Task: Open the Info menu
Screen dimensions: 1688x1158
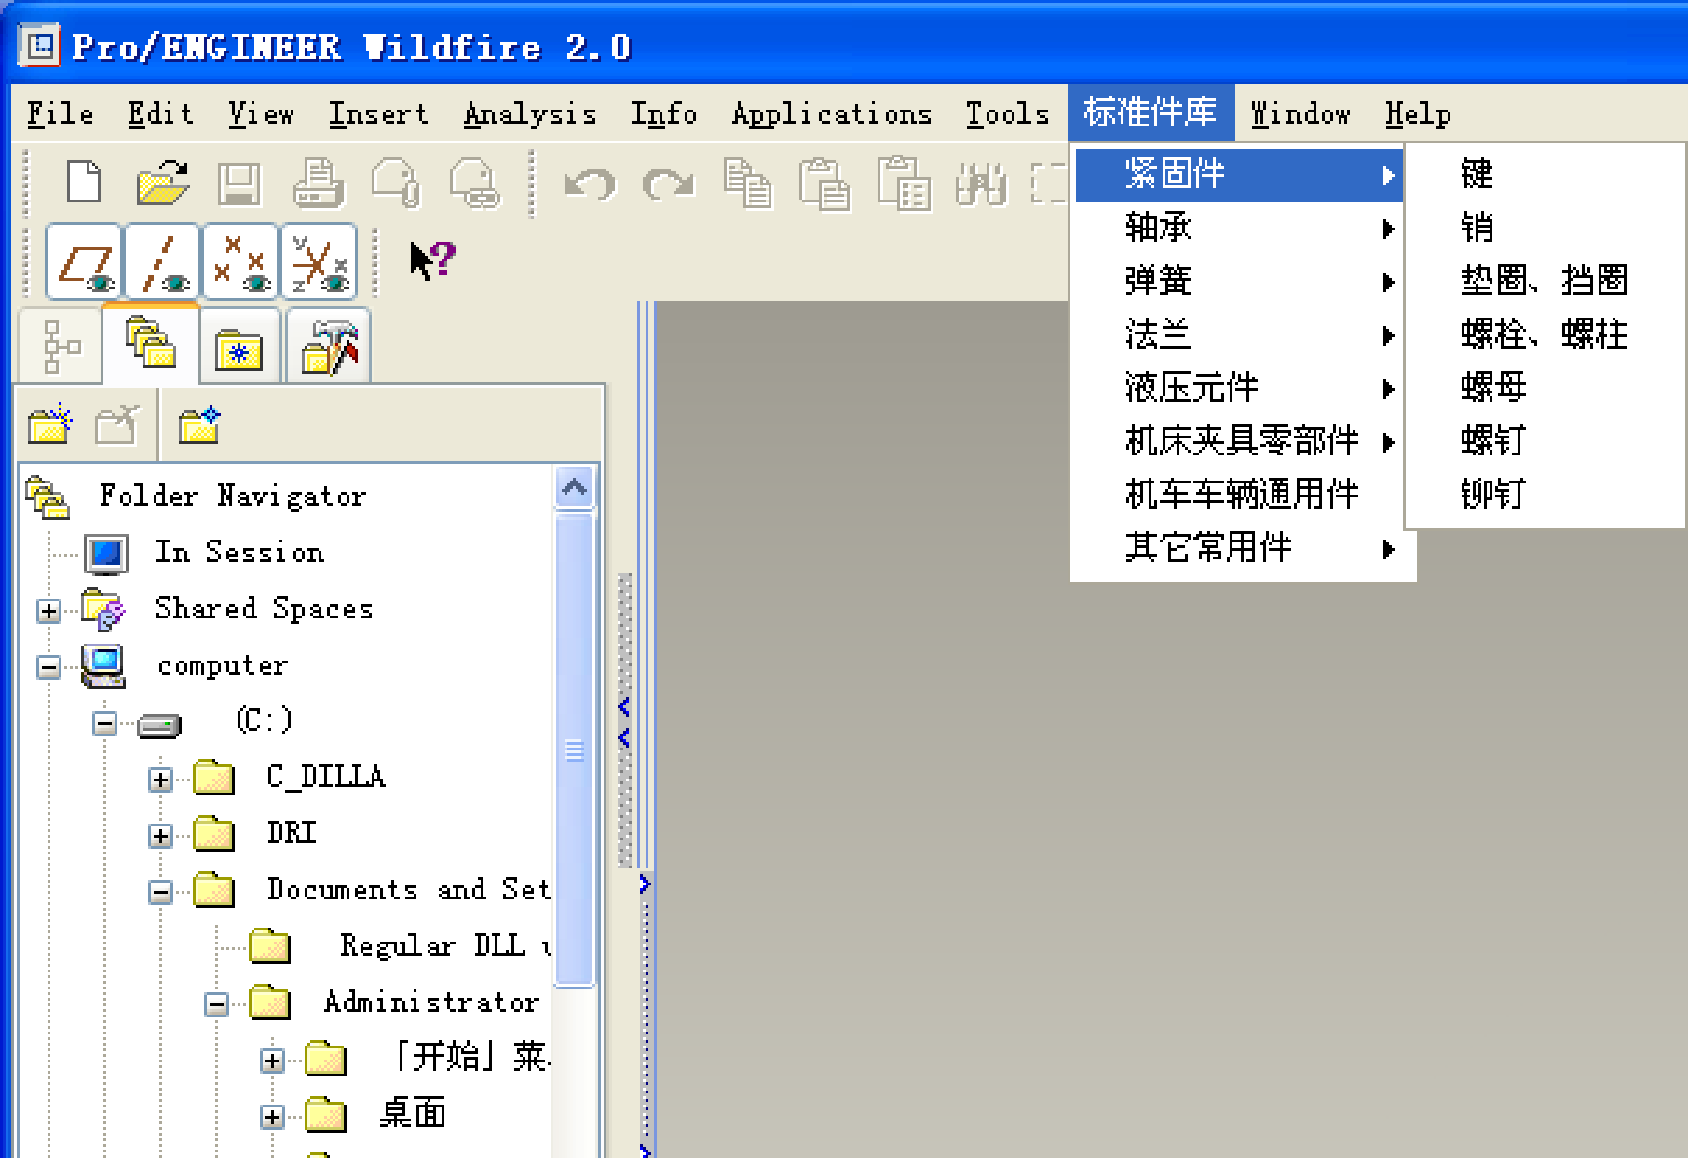Action: (x=663, y=114)
